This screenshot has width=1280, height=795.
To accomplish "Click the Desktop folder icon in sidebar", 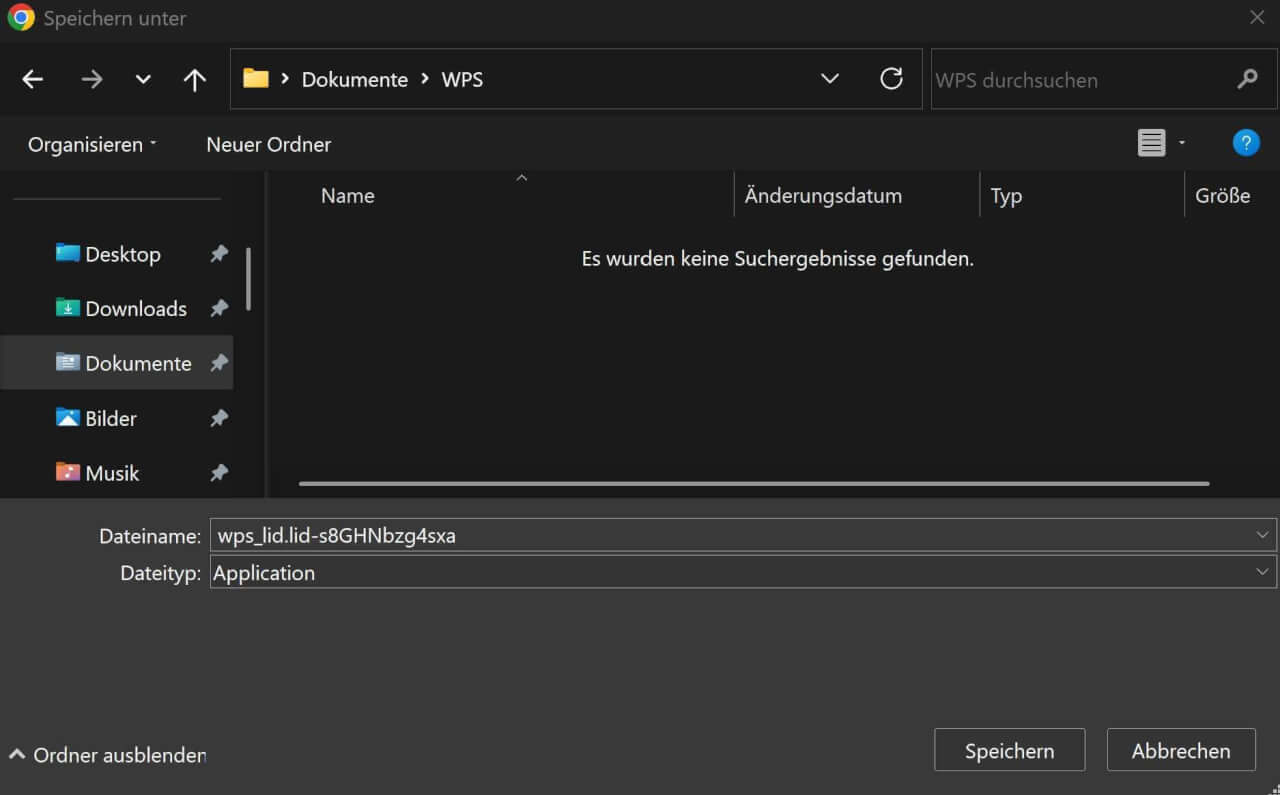I will 67,253.
